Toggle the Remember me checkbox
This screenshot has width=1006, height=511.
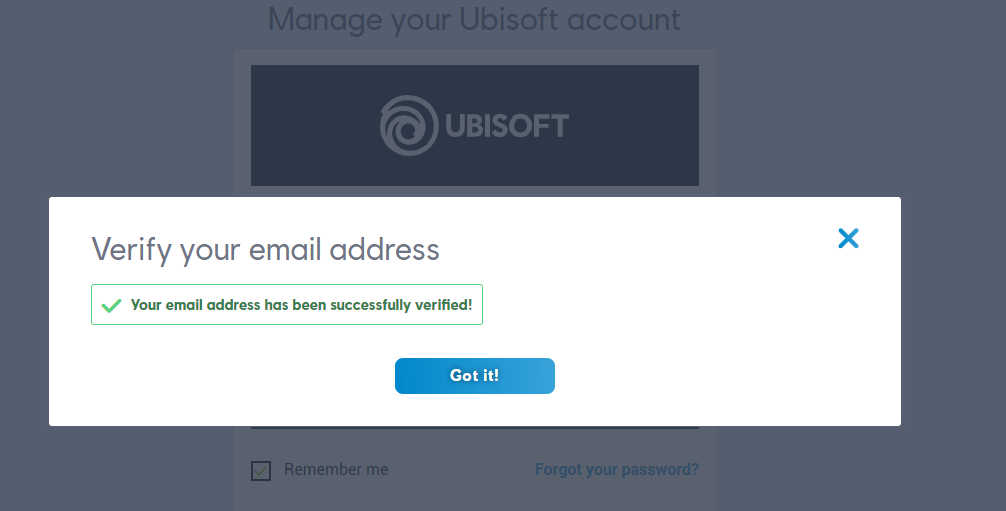click(260, 471)
